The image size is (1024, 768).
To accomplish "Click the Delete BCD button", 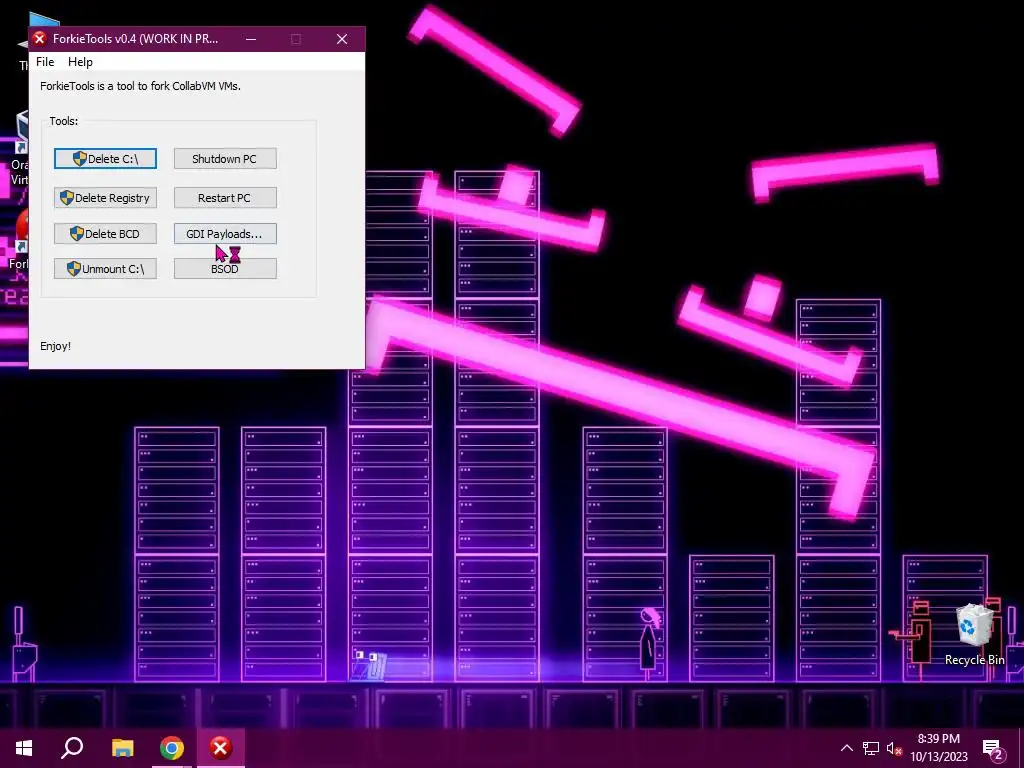I will [x=105, y=234].
